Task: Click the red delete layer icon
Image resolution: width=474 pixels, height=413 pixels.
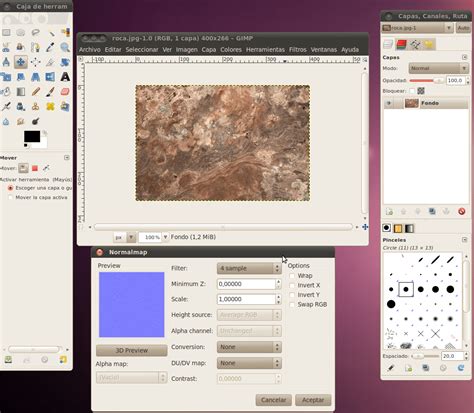Action: [461, 211]
